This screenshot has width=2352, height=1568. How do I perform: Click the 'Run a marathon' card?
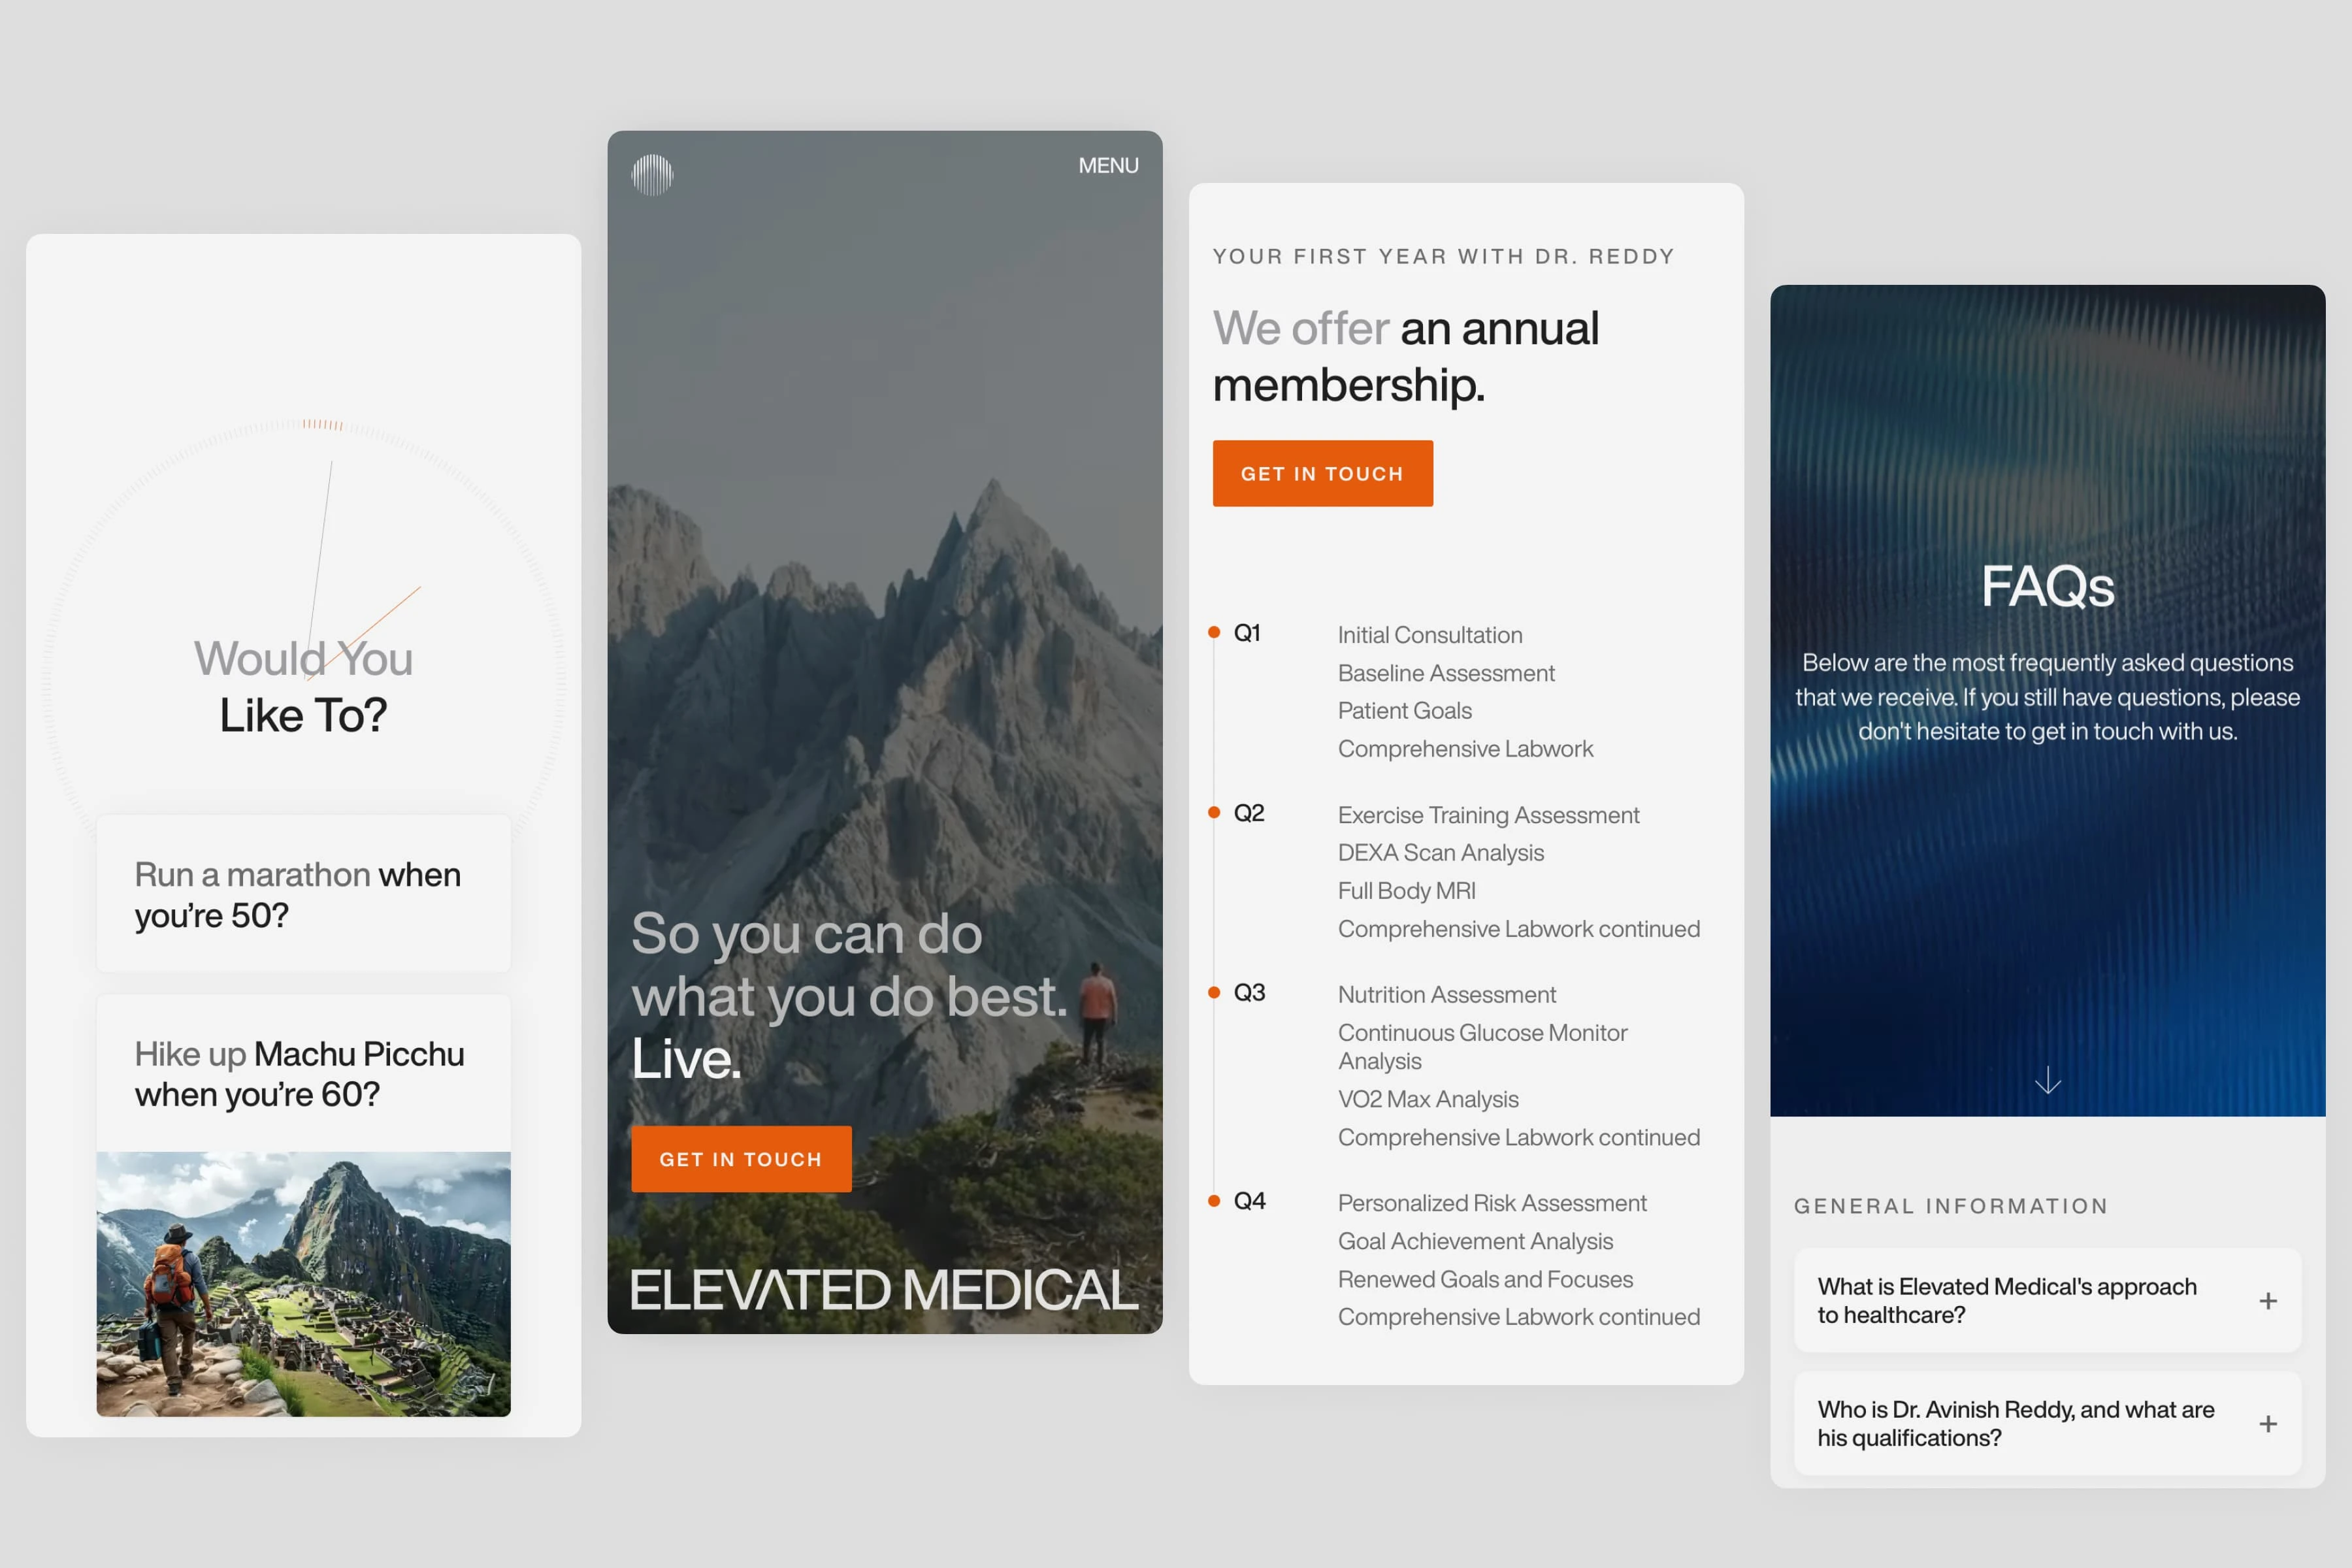click(303, 894)
